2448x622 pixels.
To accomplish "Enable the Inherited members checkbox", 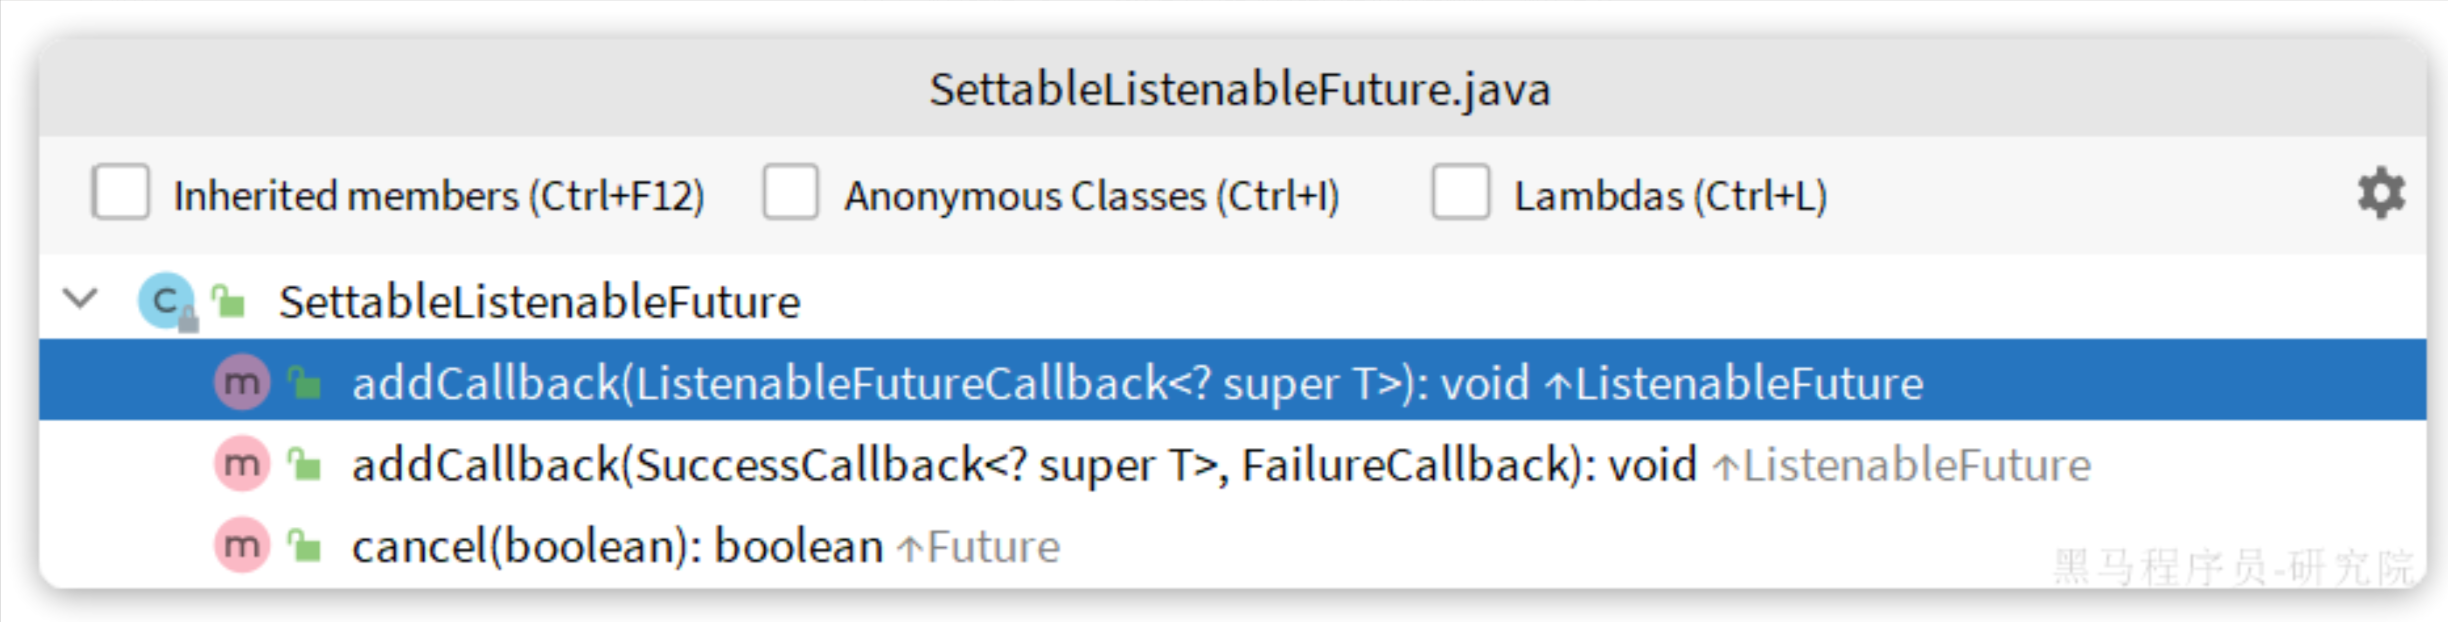I will point(121,192).
